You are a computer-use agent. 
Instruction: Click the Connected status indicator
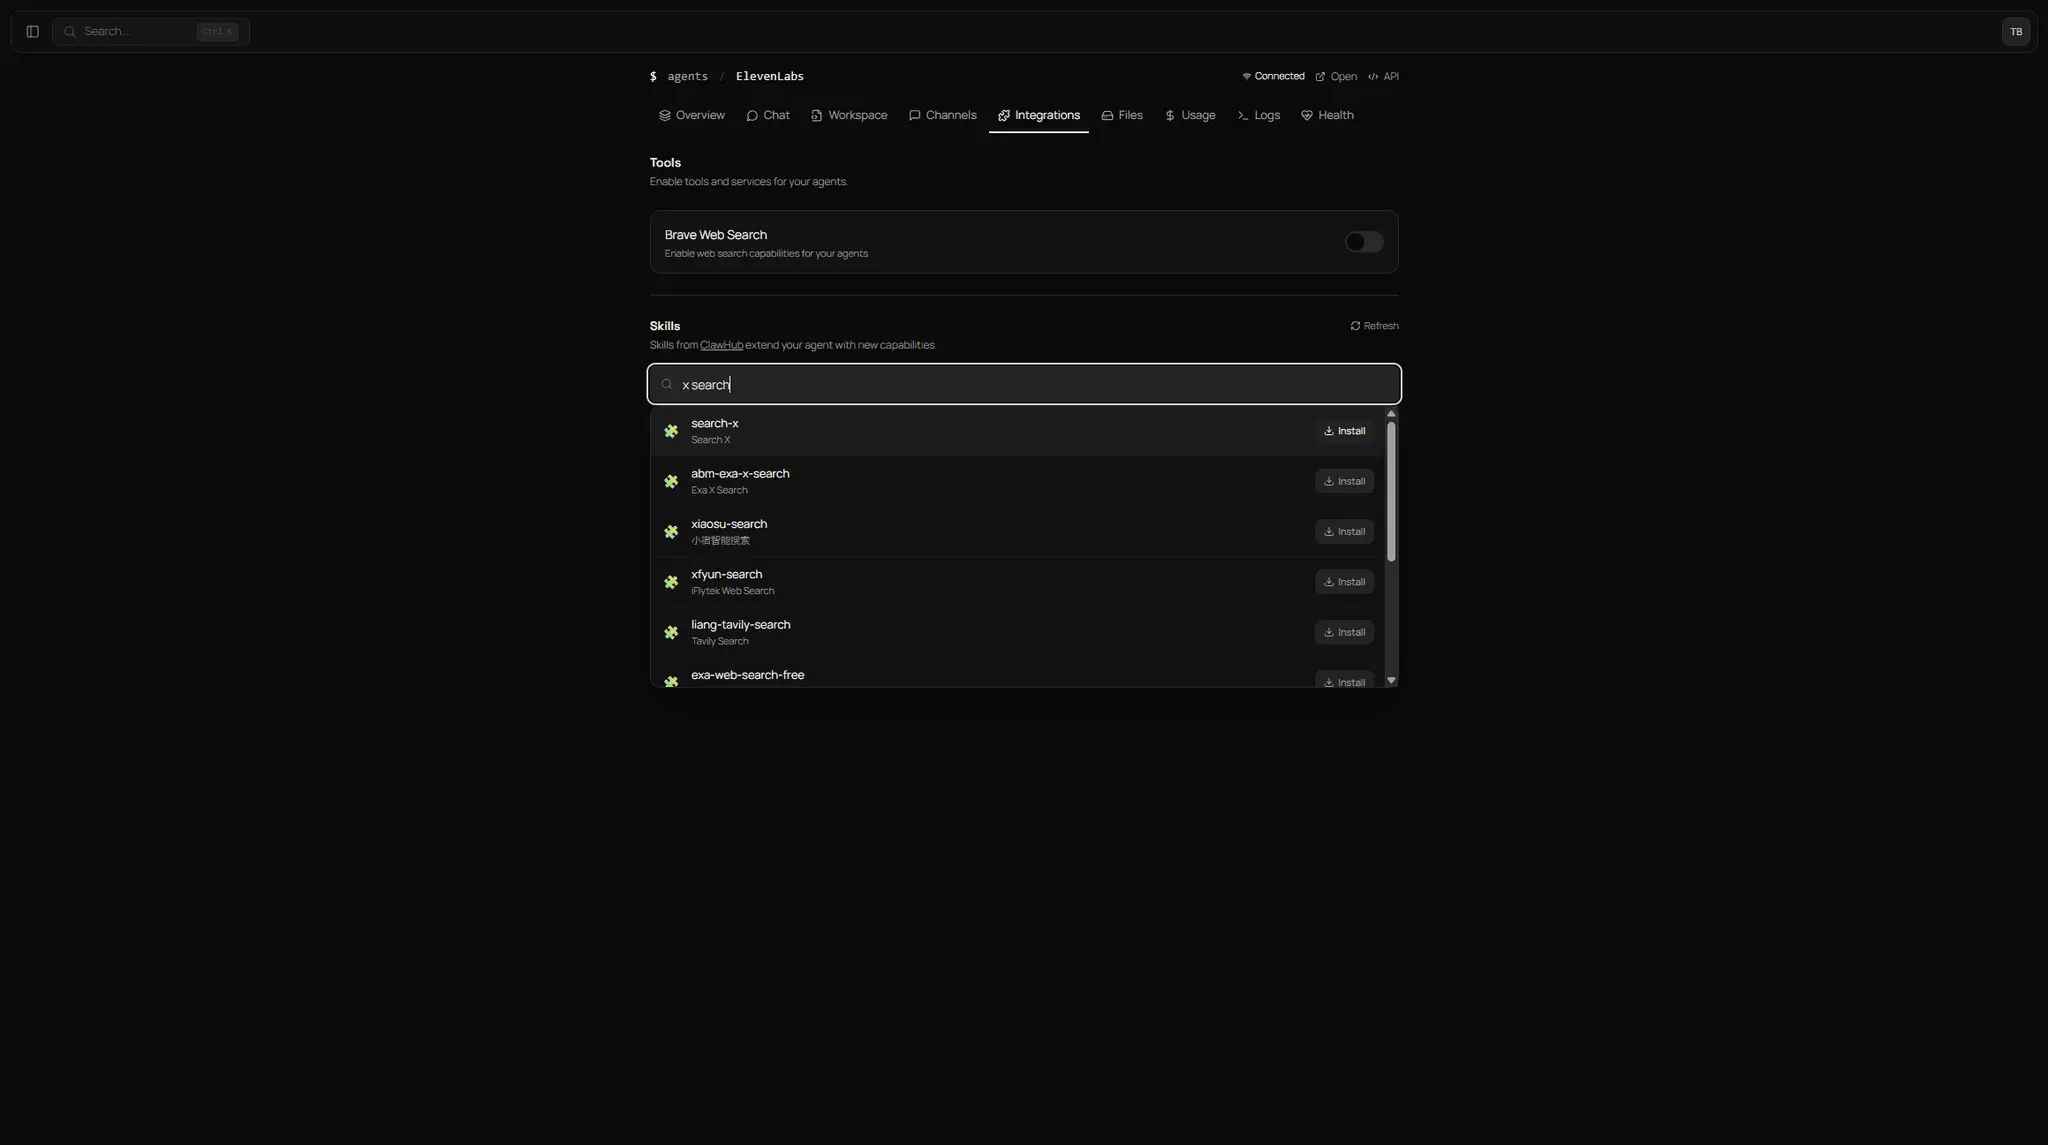pos(1273,76)
